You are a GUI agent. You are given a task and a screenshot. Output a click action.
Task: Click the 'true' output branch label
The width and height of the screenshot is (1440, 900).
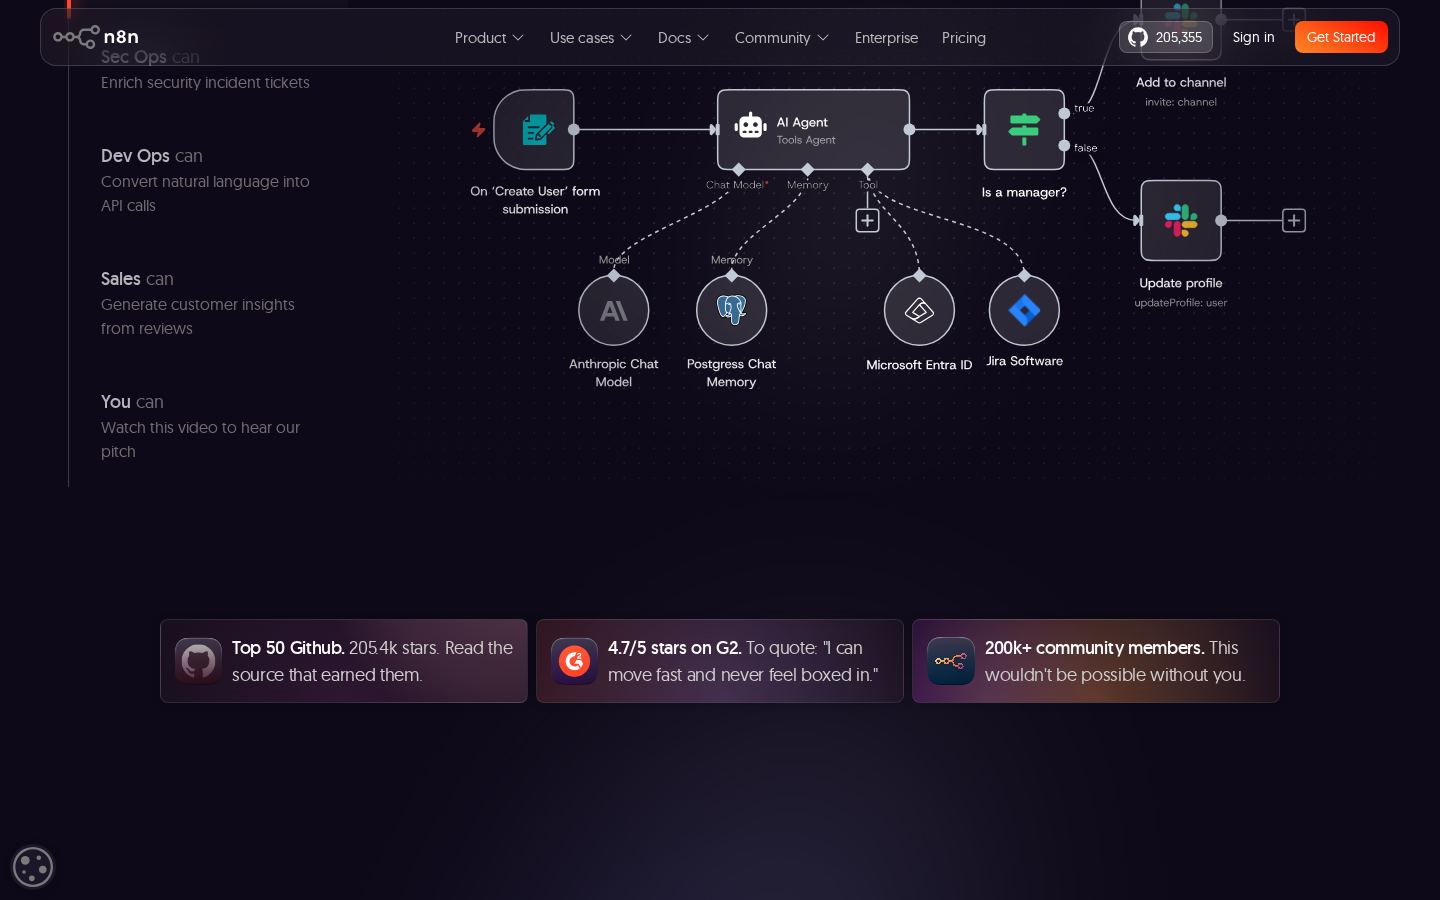coord(1084,108)
